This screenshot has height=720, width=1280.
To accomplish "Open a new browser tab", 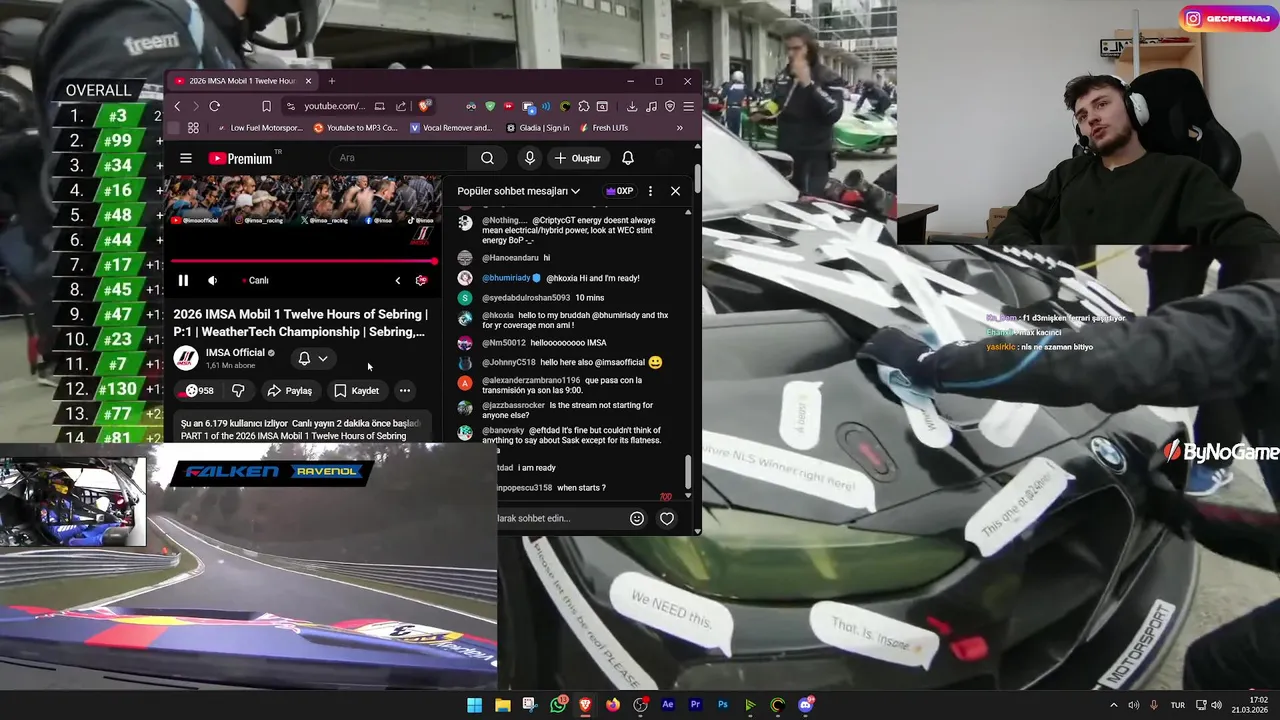I will coord(332,81).
